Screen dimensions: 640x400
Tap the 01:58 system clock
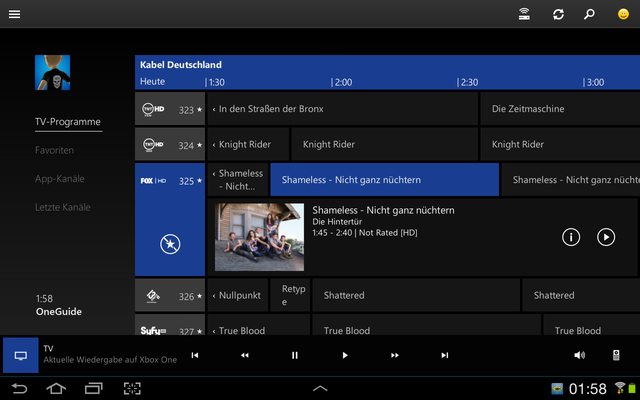click(588, 389)
